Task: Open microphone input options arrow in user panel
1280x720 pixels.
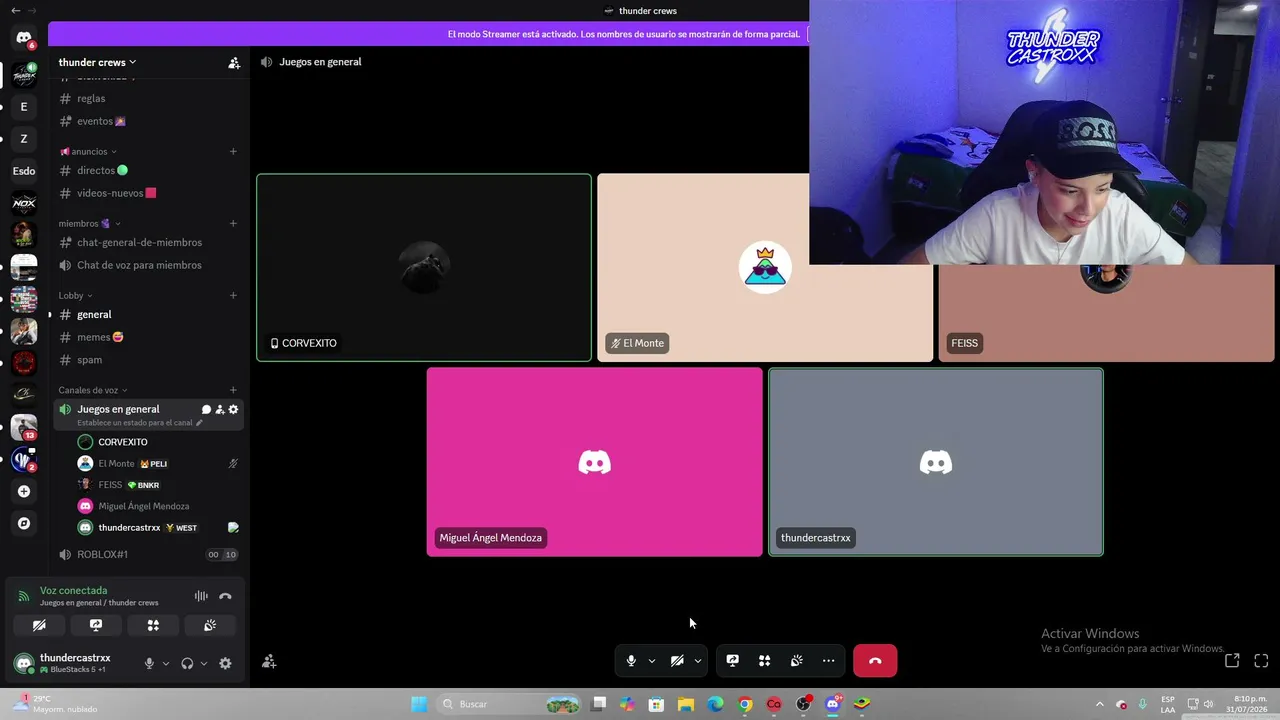Action: tap(166, 663)
